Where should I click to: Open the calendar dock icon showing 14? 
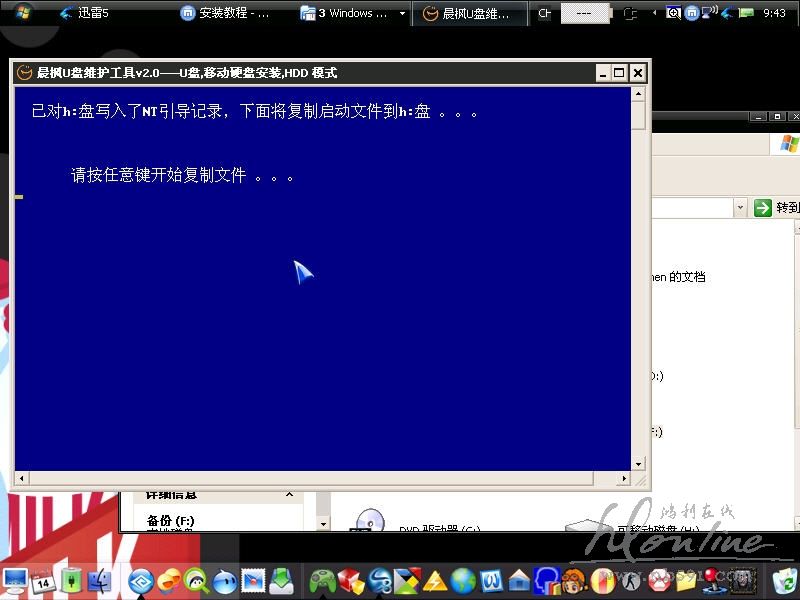42,582
